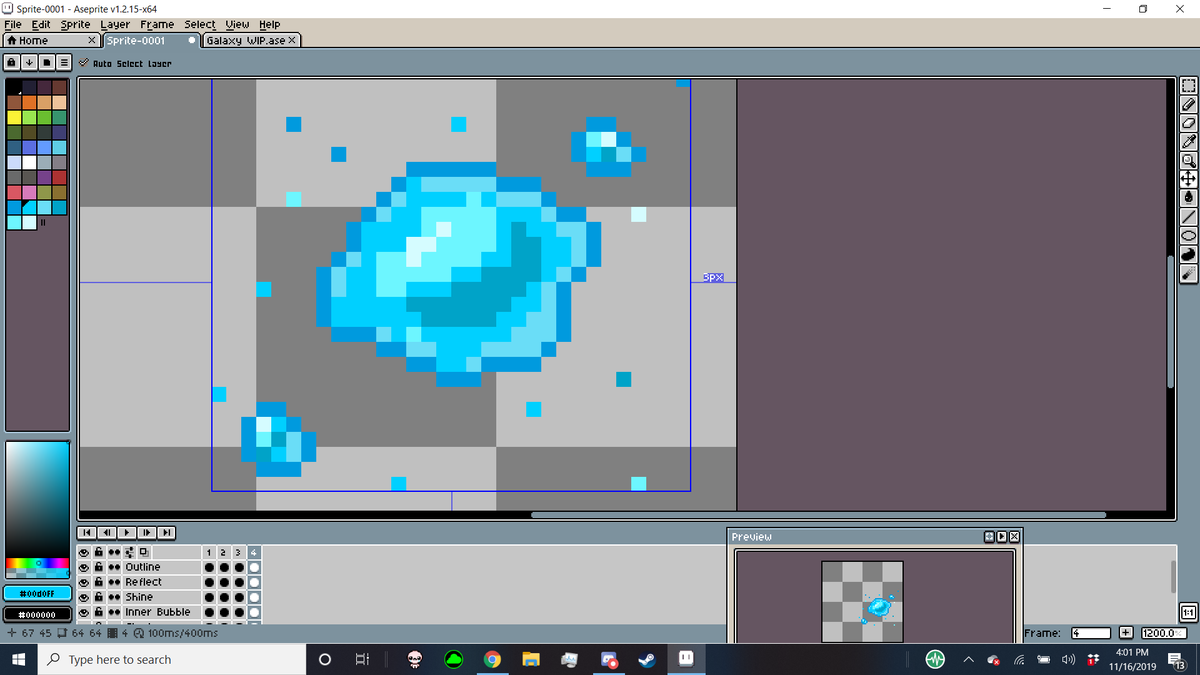The width and height of the screenshot is (1200, 675).
Task: Select the Line tool
Action: [1189, 216]
